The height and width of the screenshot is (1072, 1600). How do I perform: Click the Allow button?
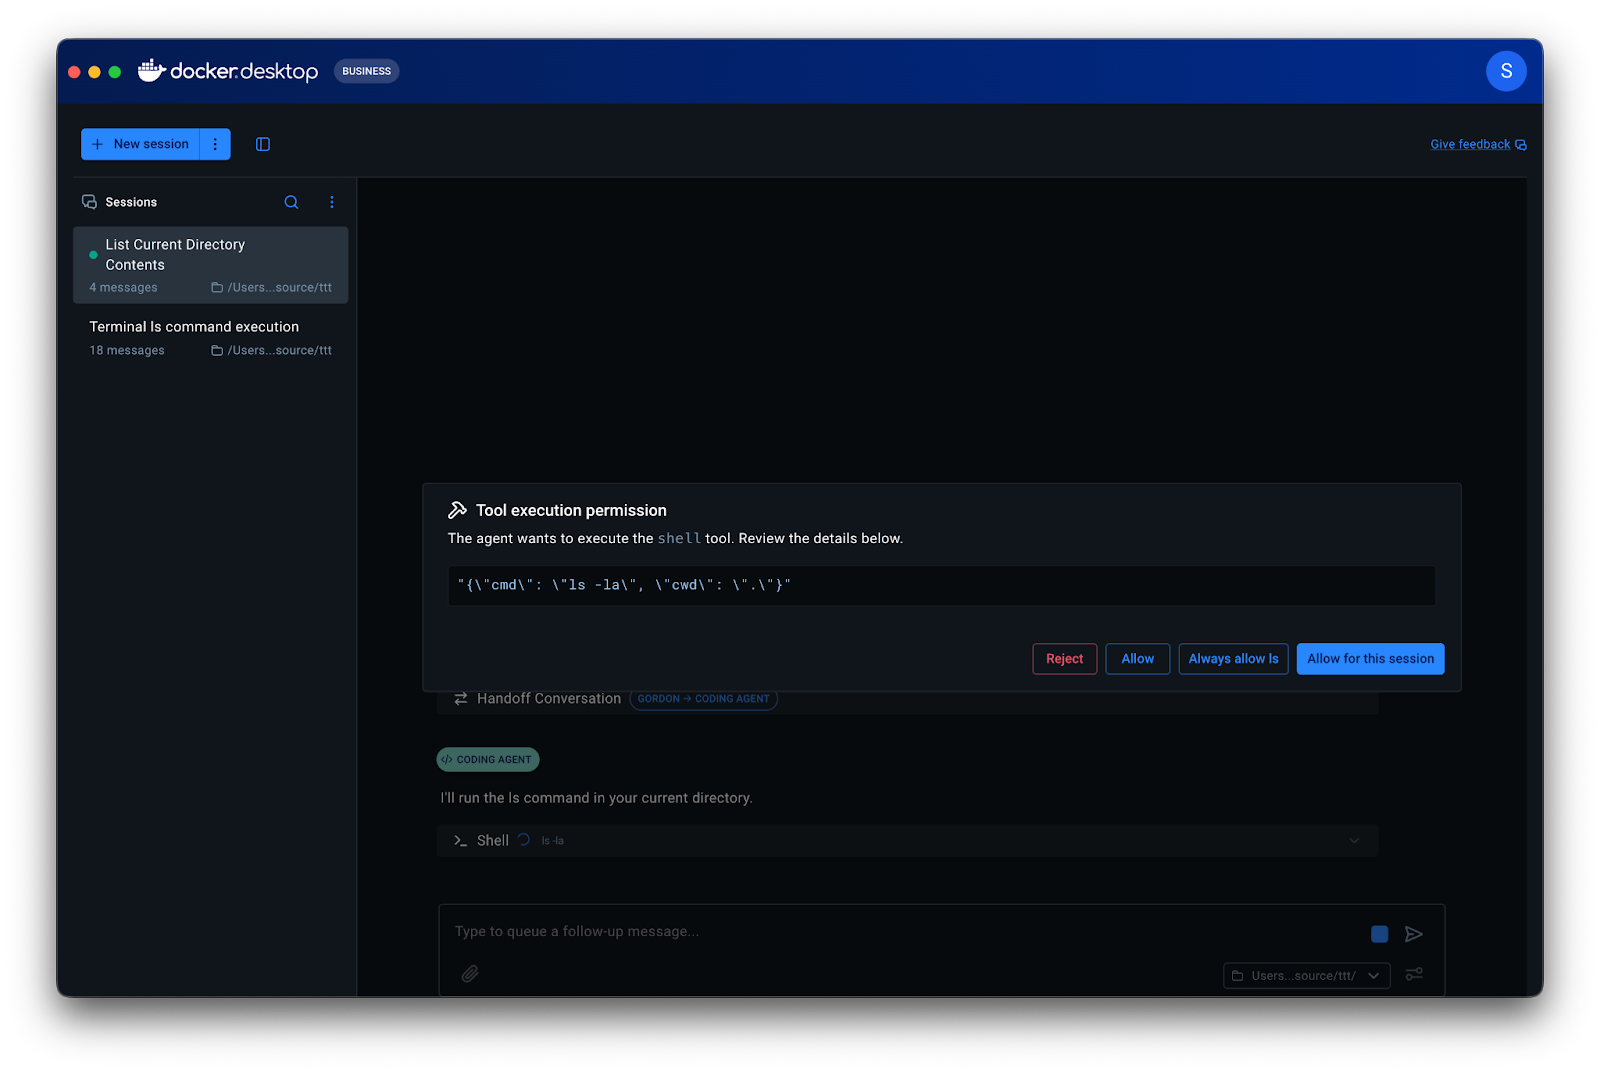[1137, 659]
